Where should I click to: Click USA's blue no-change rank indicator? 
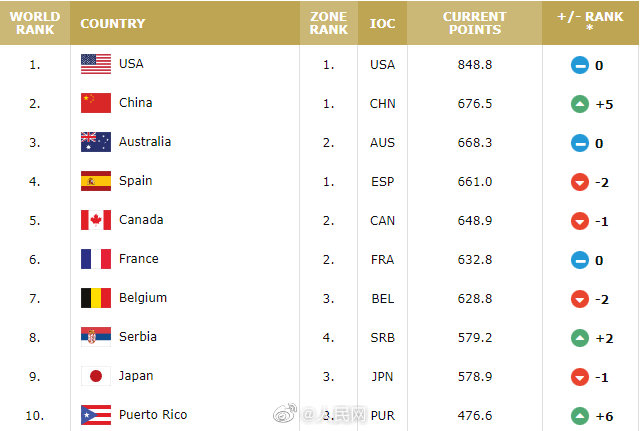tap(579, 65)
